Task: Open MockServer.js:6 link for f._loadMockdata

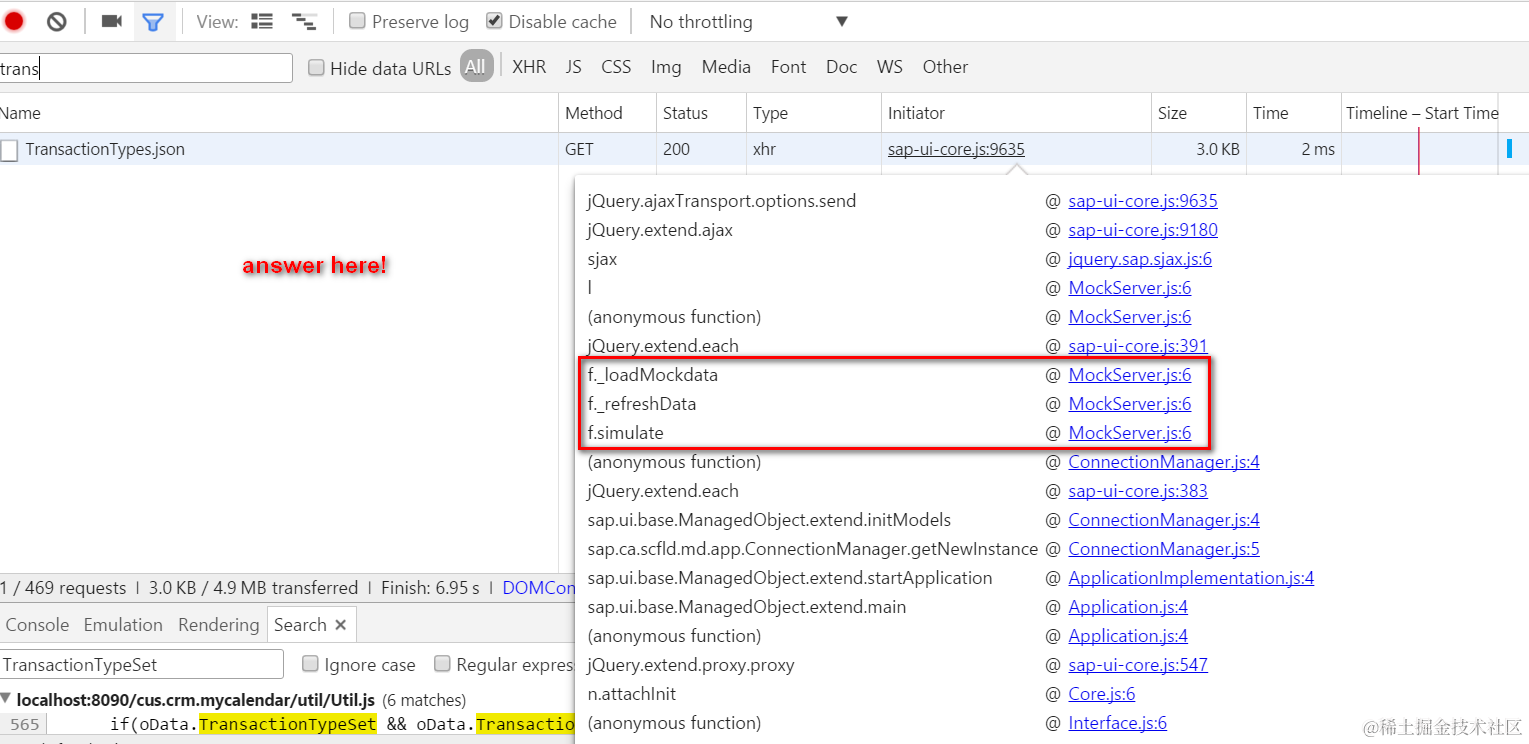Action: (1130, 375)
